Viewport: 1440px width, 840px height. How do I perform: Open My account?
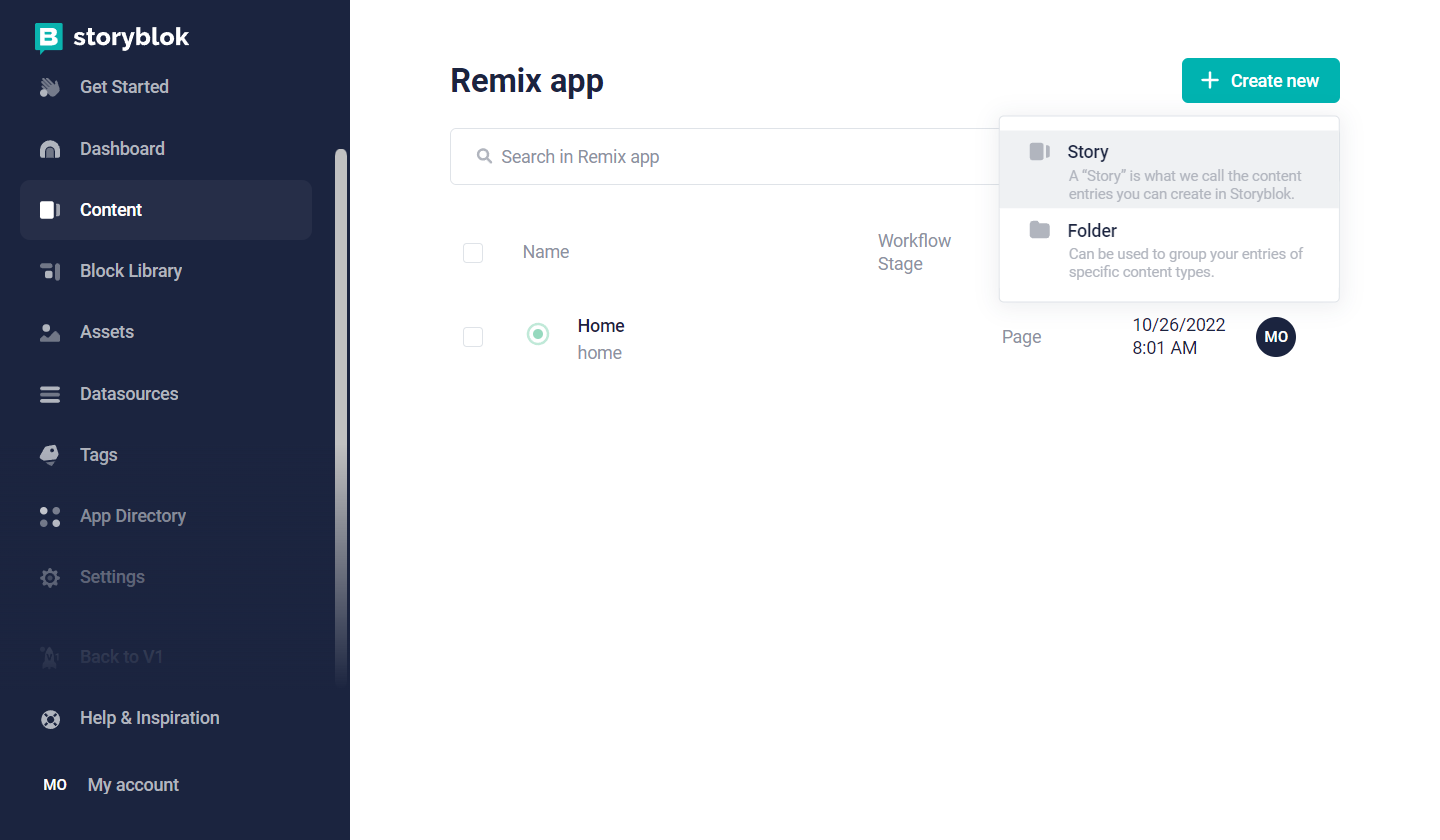[x=133, y=785]
